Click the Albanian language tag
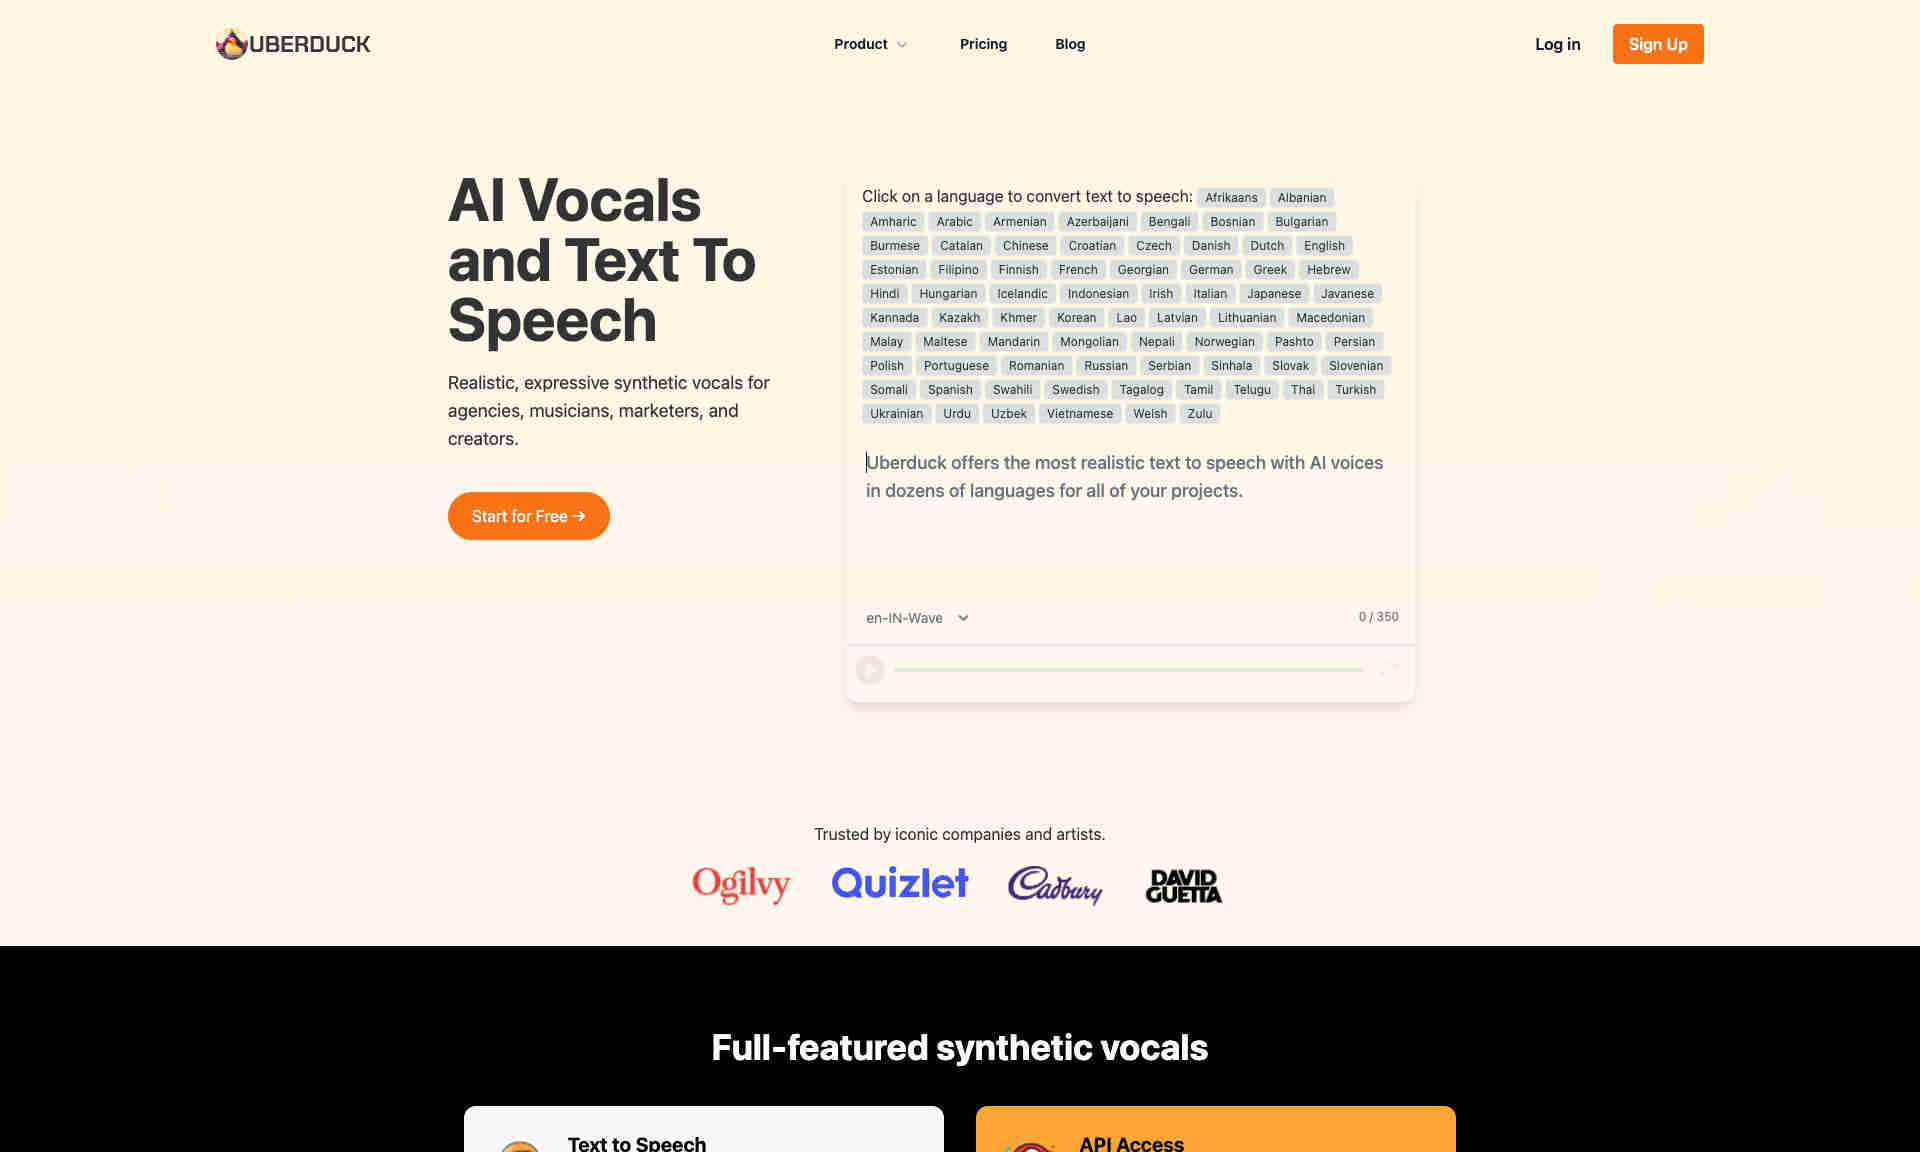The image size is (1920, 1152). pyautogui.click(x=1301, y=196)
